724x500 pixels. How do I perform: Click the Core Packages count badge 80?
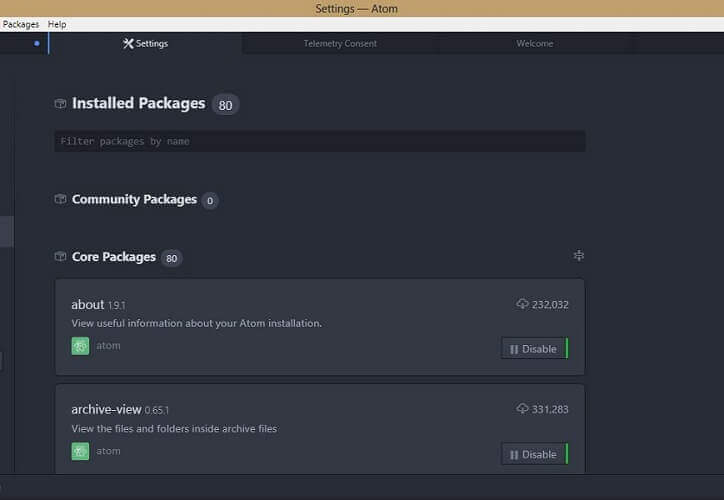tap(171, 258)
